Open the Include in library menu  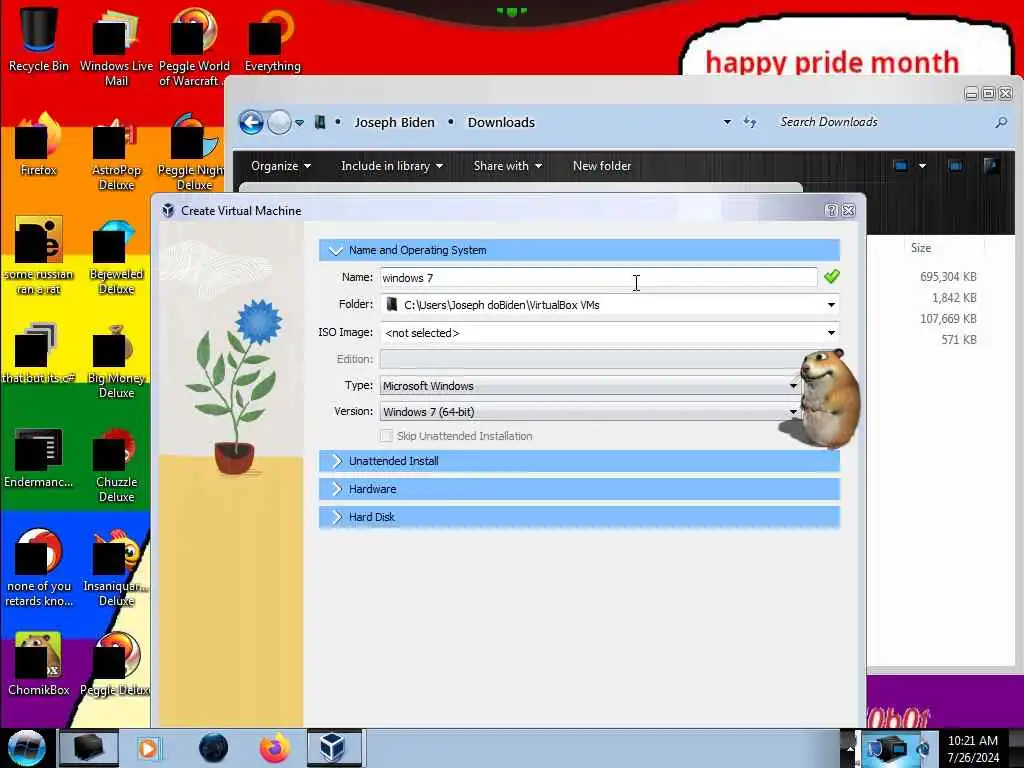coord(392,166)
